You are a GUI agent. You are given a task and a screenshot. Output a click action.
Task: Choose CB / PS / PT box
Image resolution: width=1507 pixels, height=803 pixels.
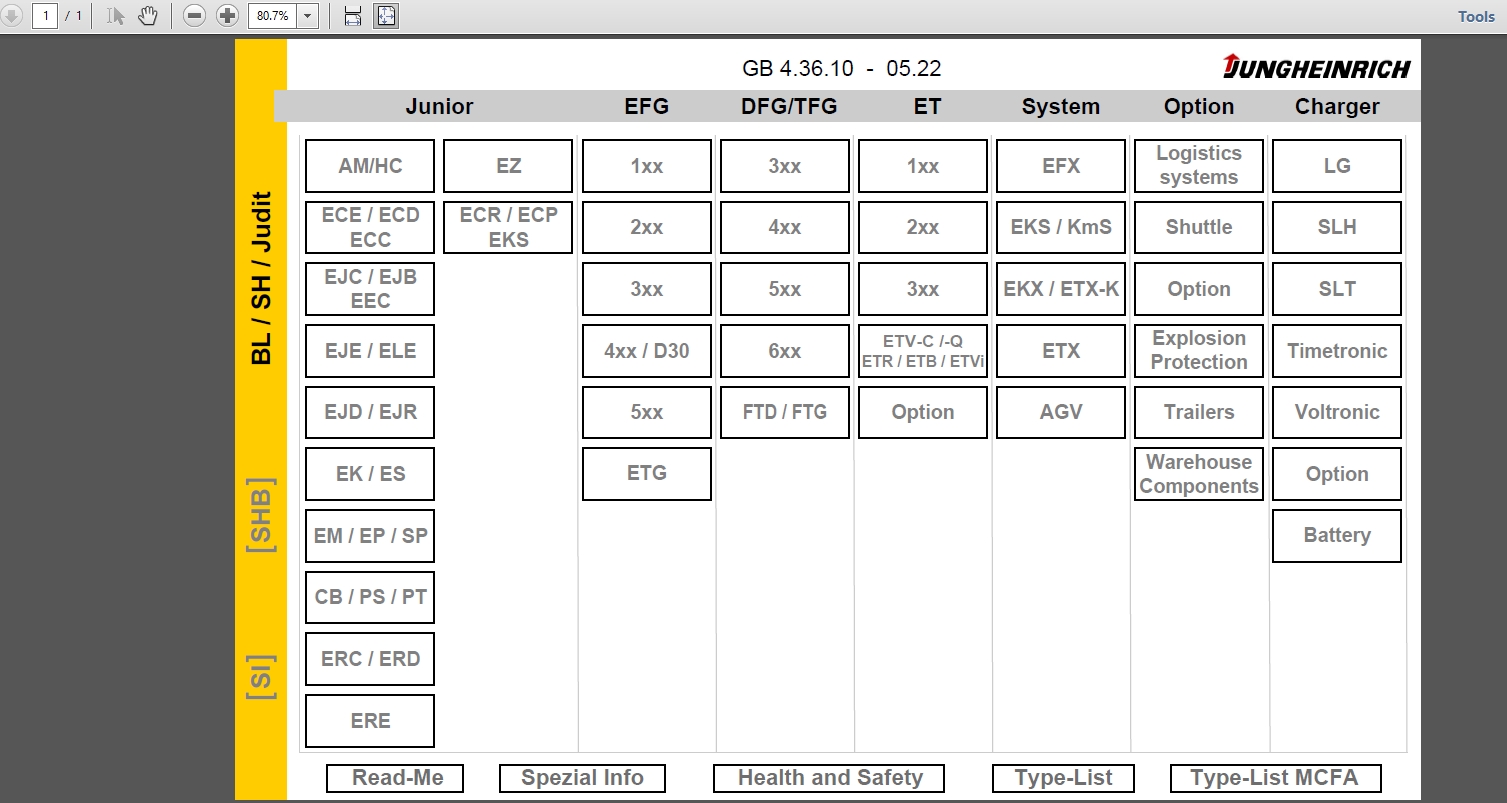[x=370, y=597]
